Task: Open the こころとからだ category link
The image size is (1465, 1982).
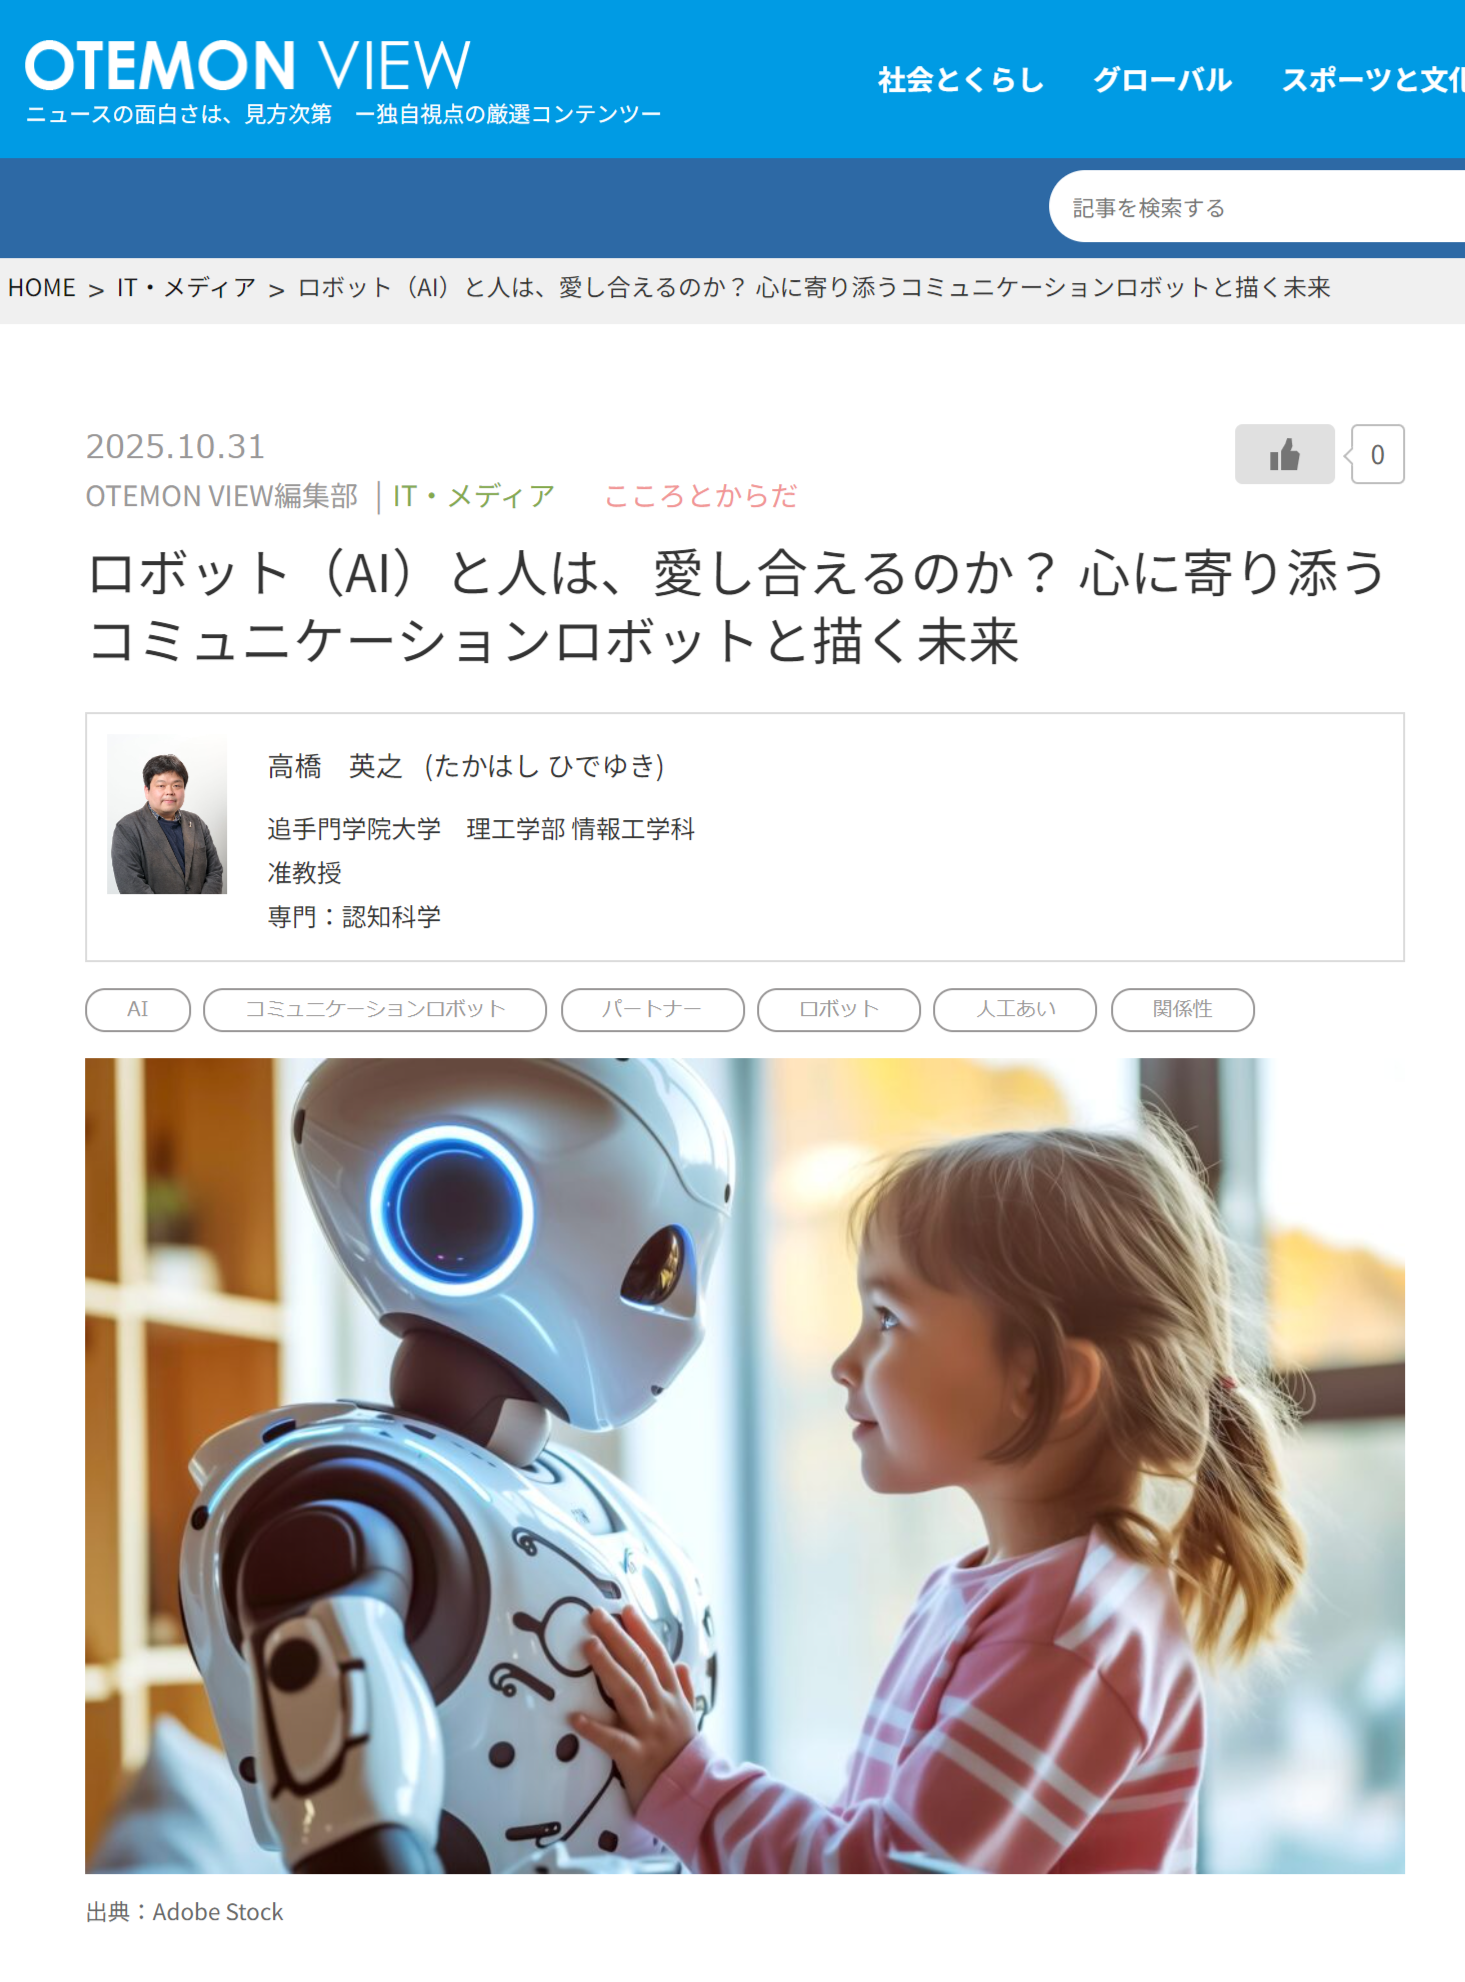Action: coord(700,496)
